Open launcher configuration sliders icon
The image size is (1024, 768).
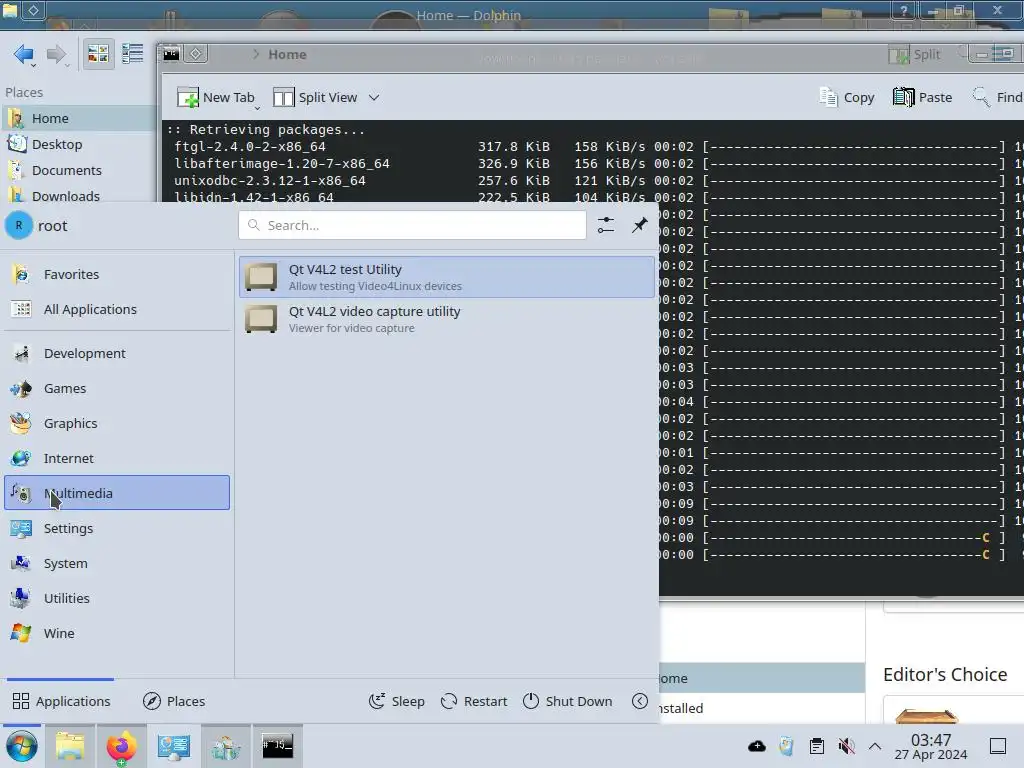point(605,225)
